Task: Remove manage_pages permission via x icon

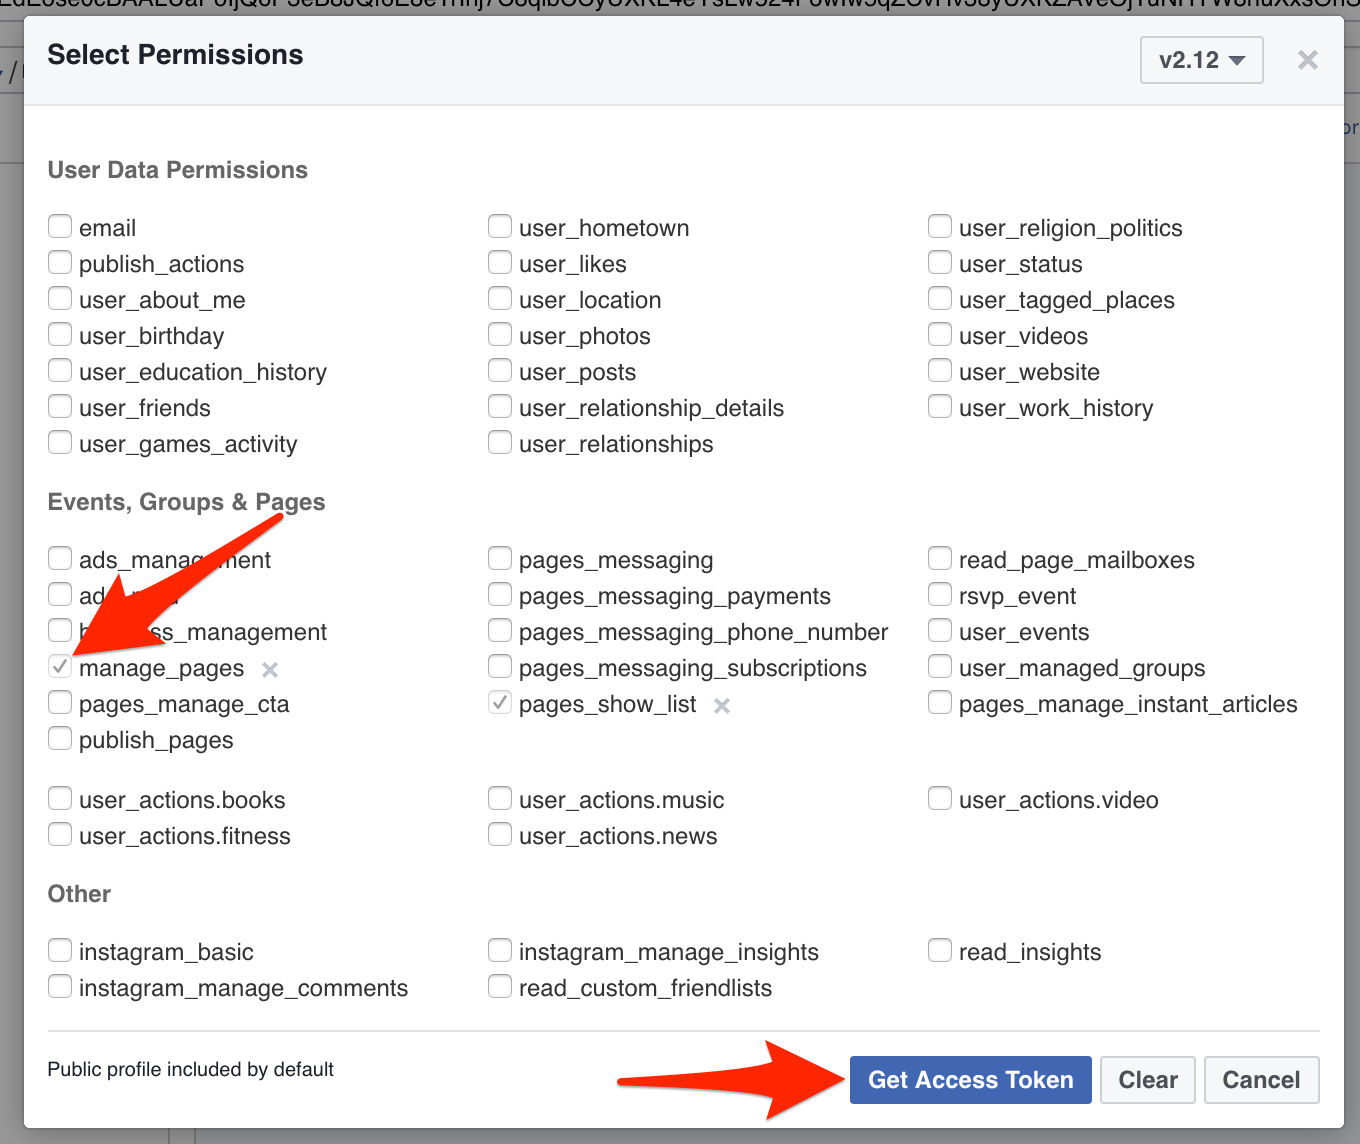Action: point(270,669)
